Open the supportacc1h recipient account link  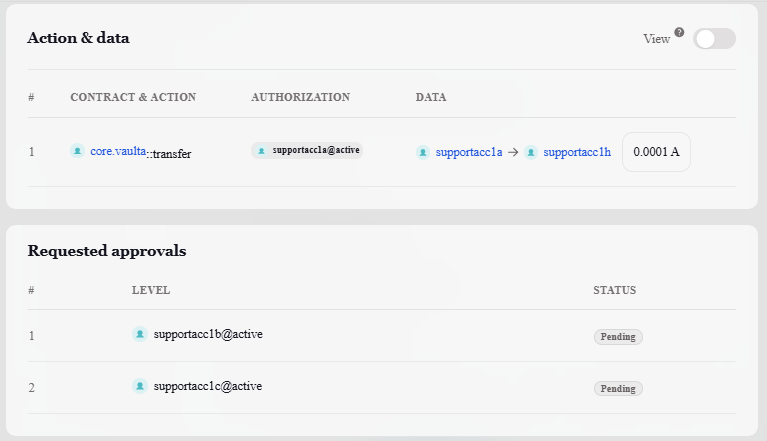[577, 152]
